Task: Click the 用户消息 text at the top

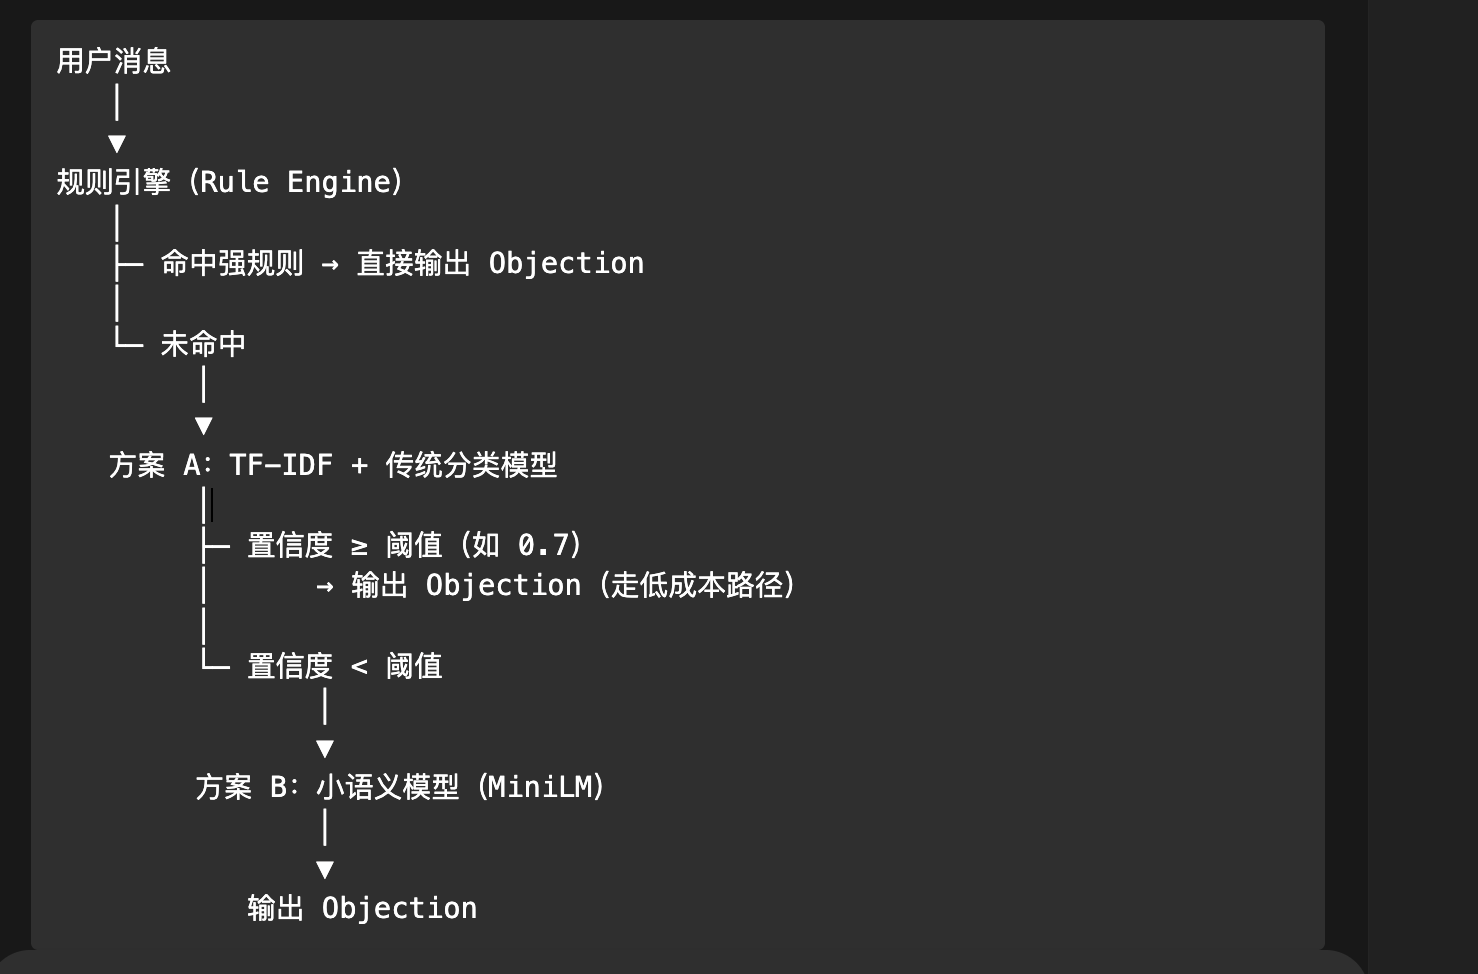Action: [x=113, y=61]
